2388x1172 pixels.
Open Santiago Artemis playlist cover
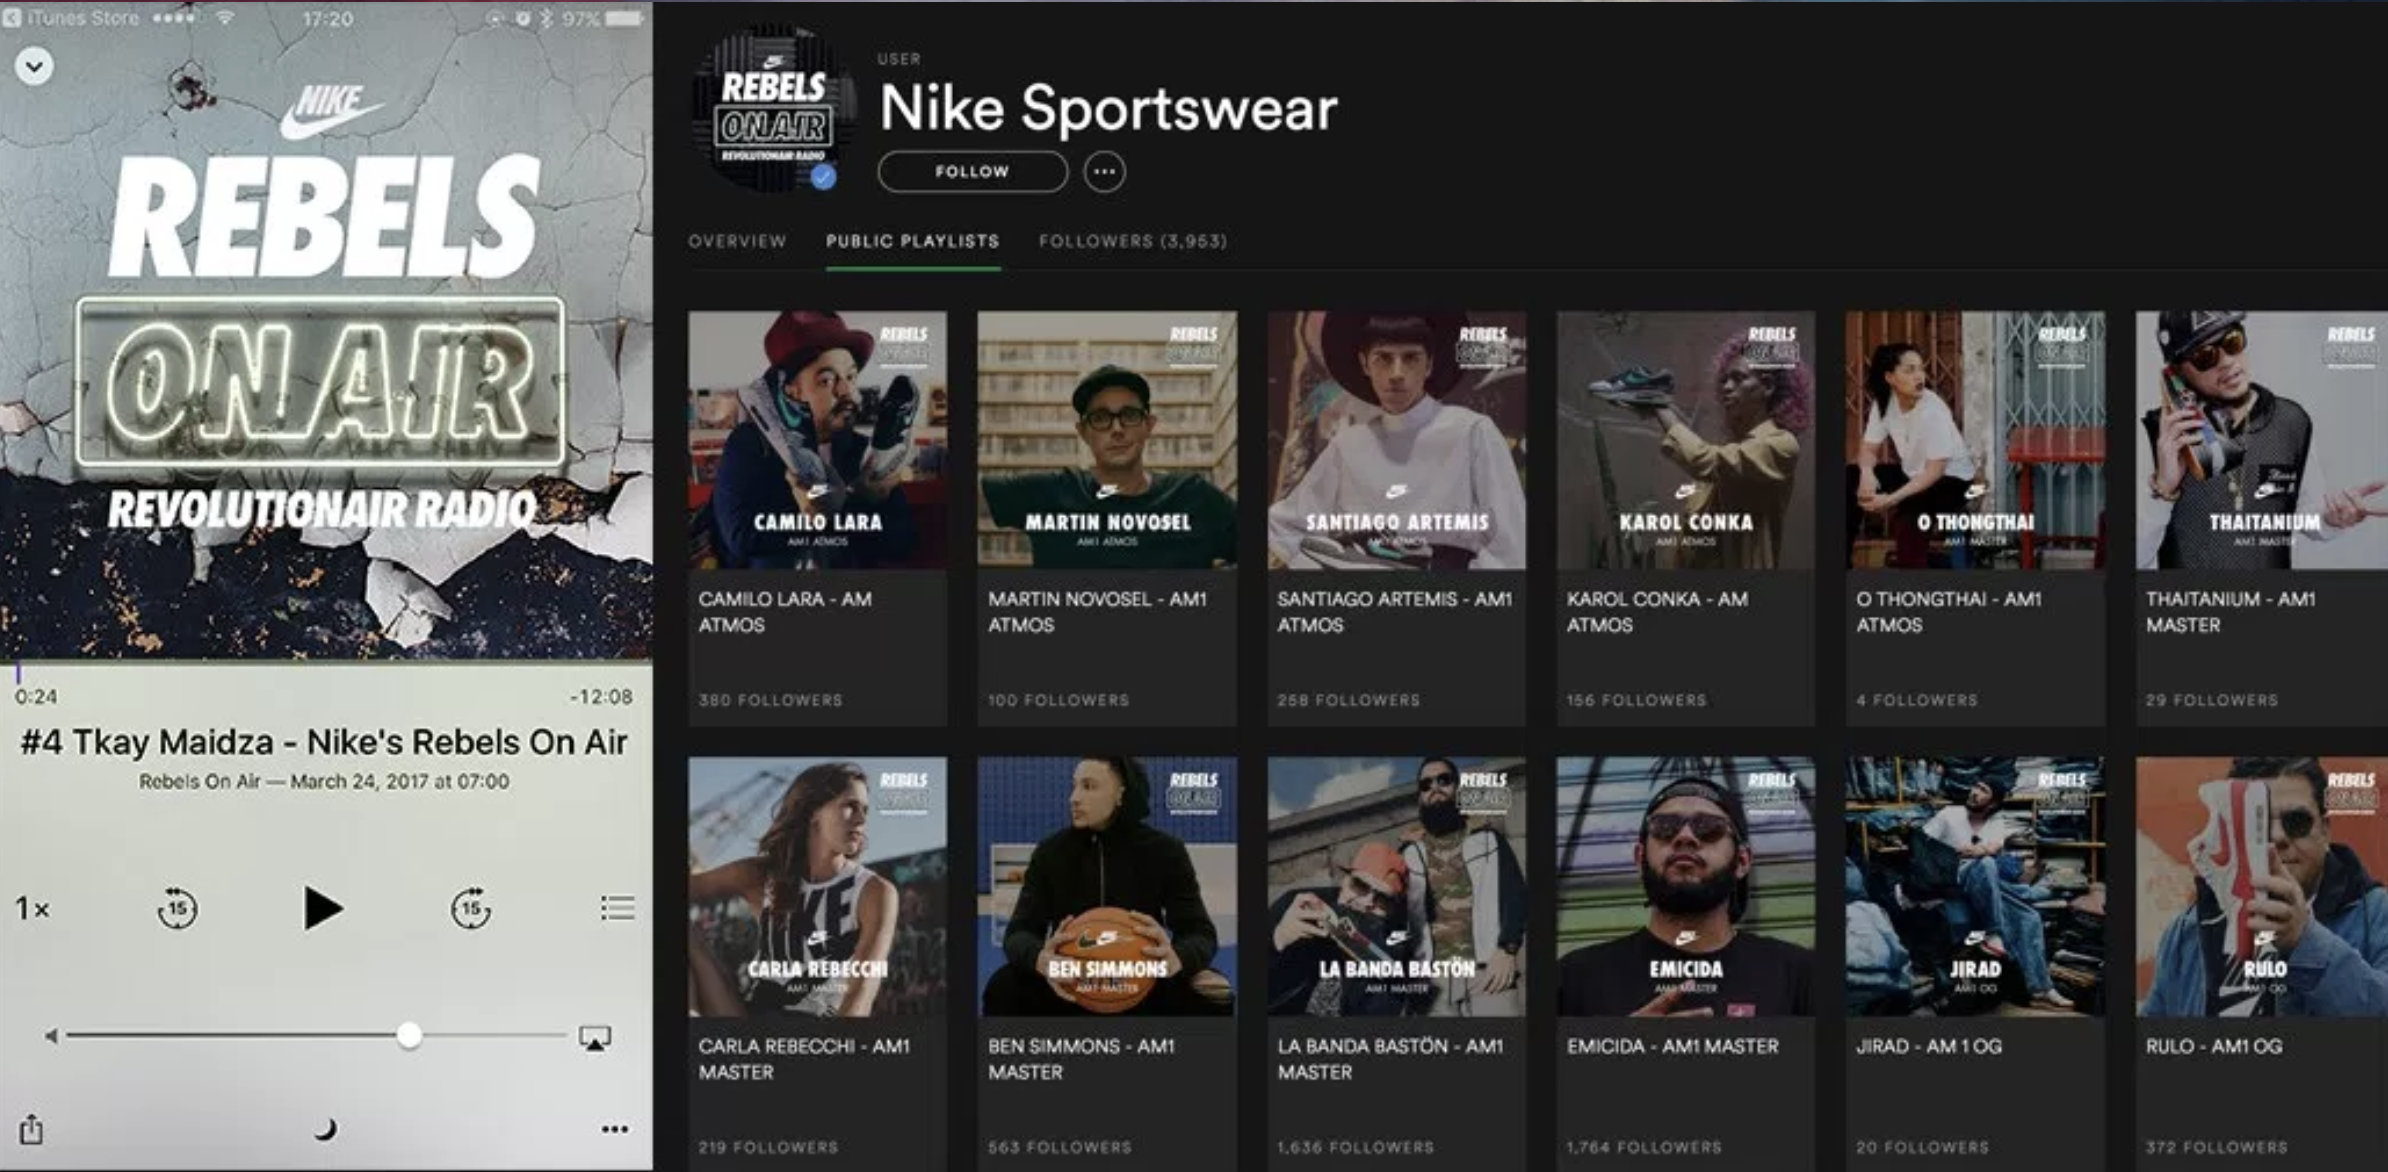pyautogui.click(x=1397, y=440)
